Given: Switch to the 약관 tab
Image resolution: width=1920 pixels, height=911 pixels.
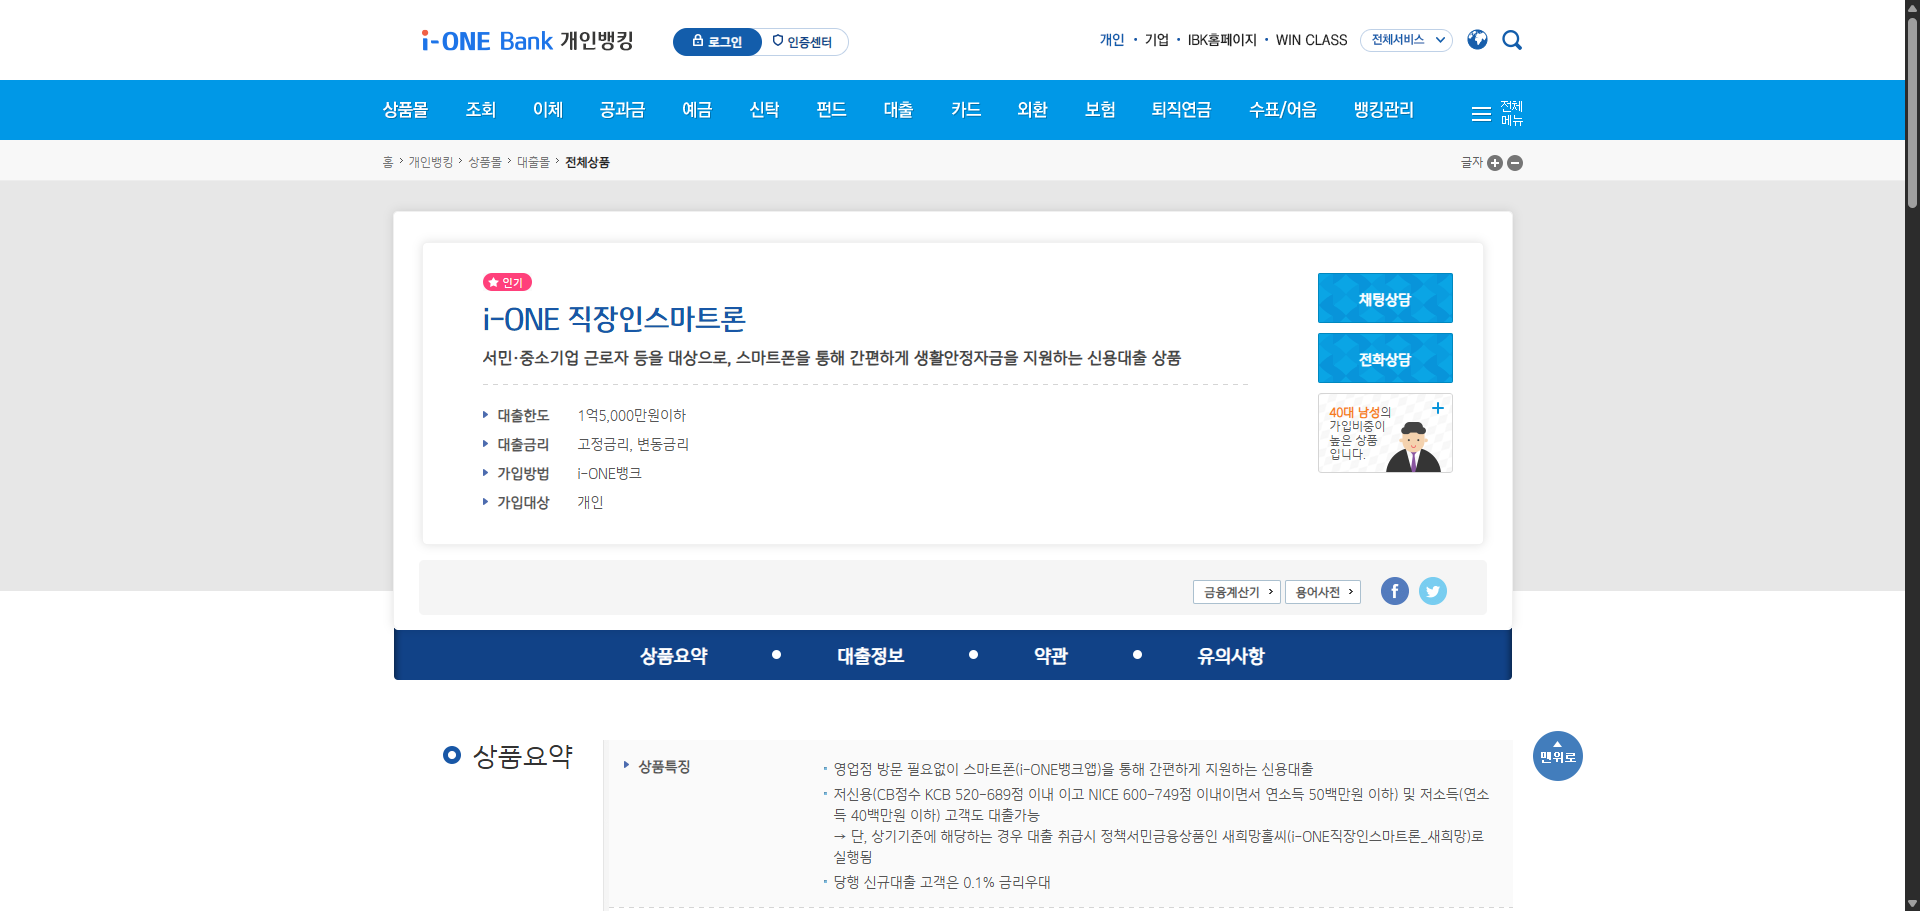Looking at the screenshot, I should pyautogui.click(x=1049, y=655).
